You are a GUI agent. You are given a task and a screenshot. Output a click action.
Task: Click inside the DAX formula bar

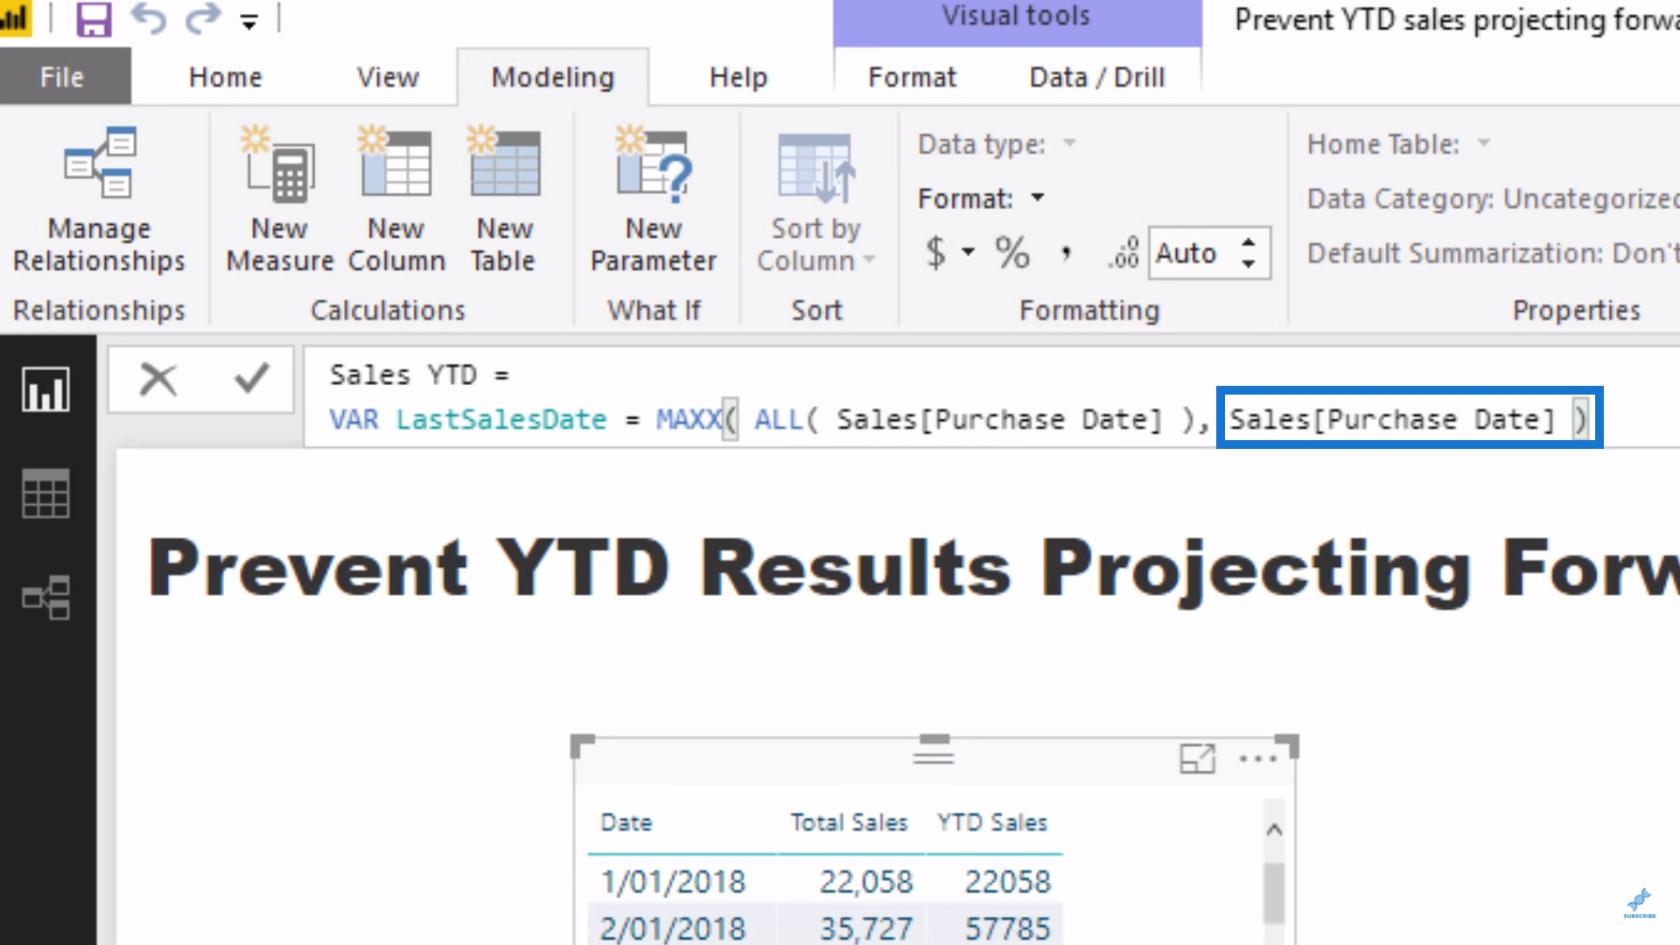coord(991,397)
